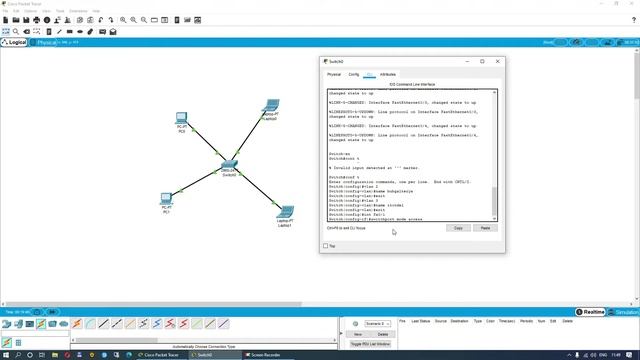The width and height of the screenshot is (640, 360).
Task: Activate the Delete tool
Action: 27,31
